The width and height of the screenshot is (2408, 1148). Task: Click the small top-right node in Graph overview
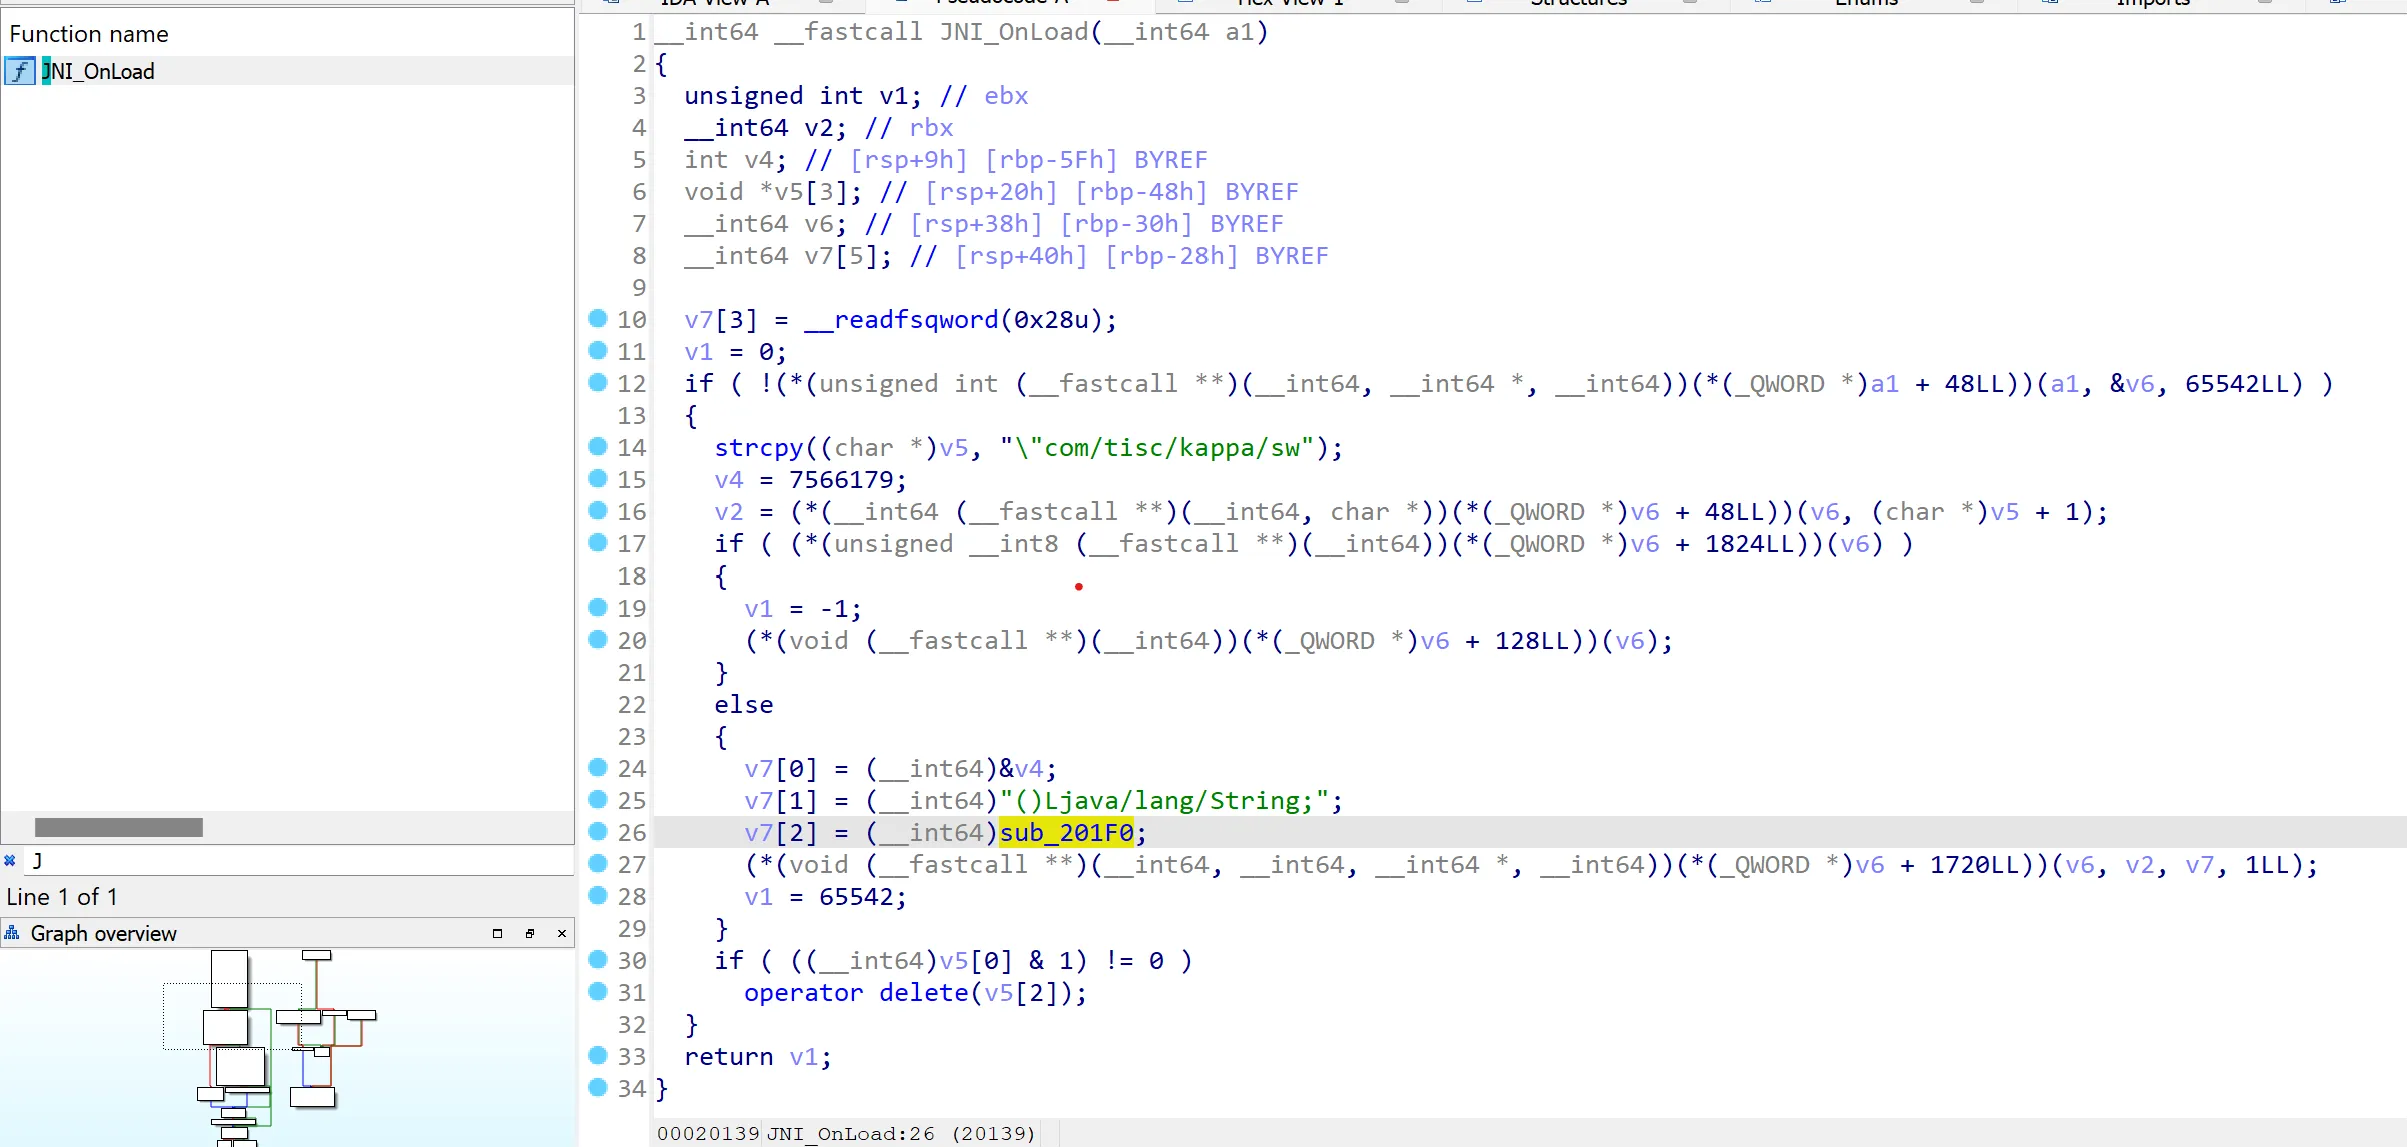(316, 956)
